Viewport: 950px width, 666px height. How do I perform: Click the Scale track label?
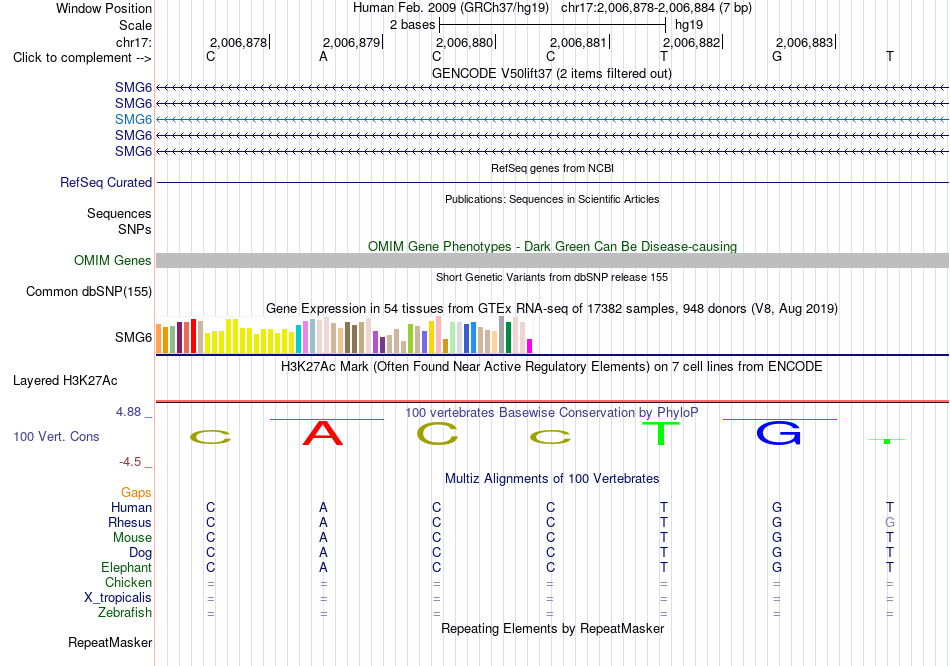pyautogui.click(x=135, y=25)
